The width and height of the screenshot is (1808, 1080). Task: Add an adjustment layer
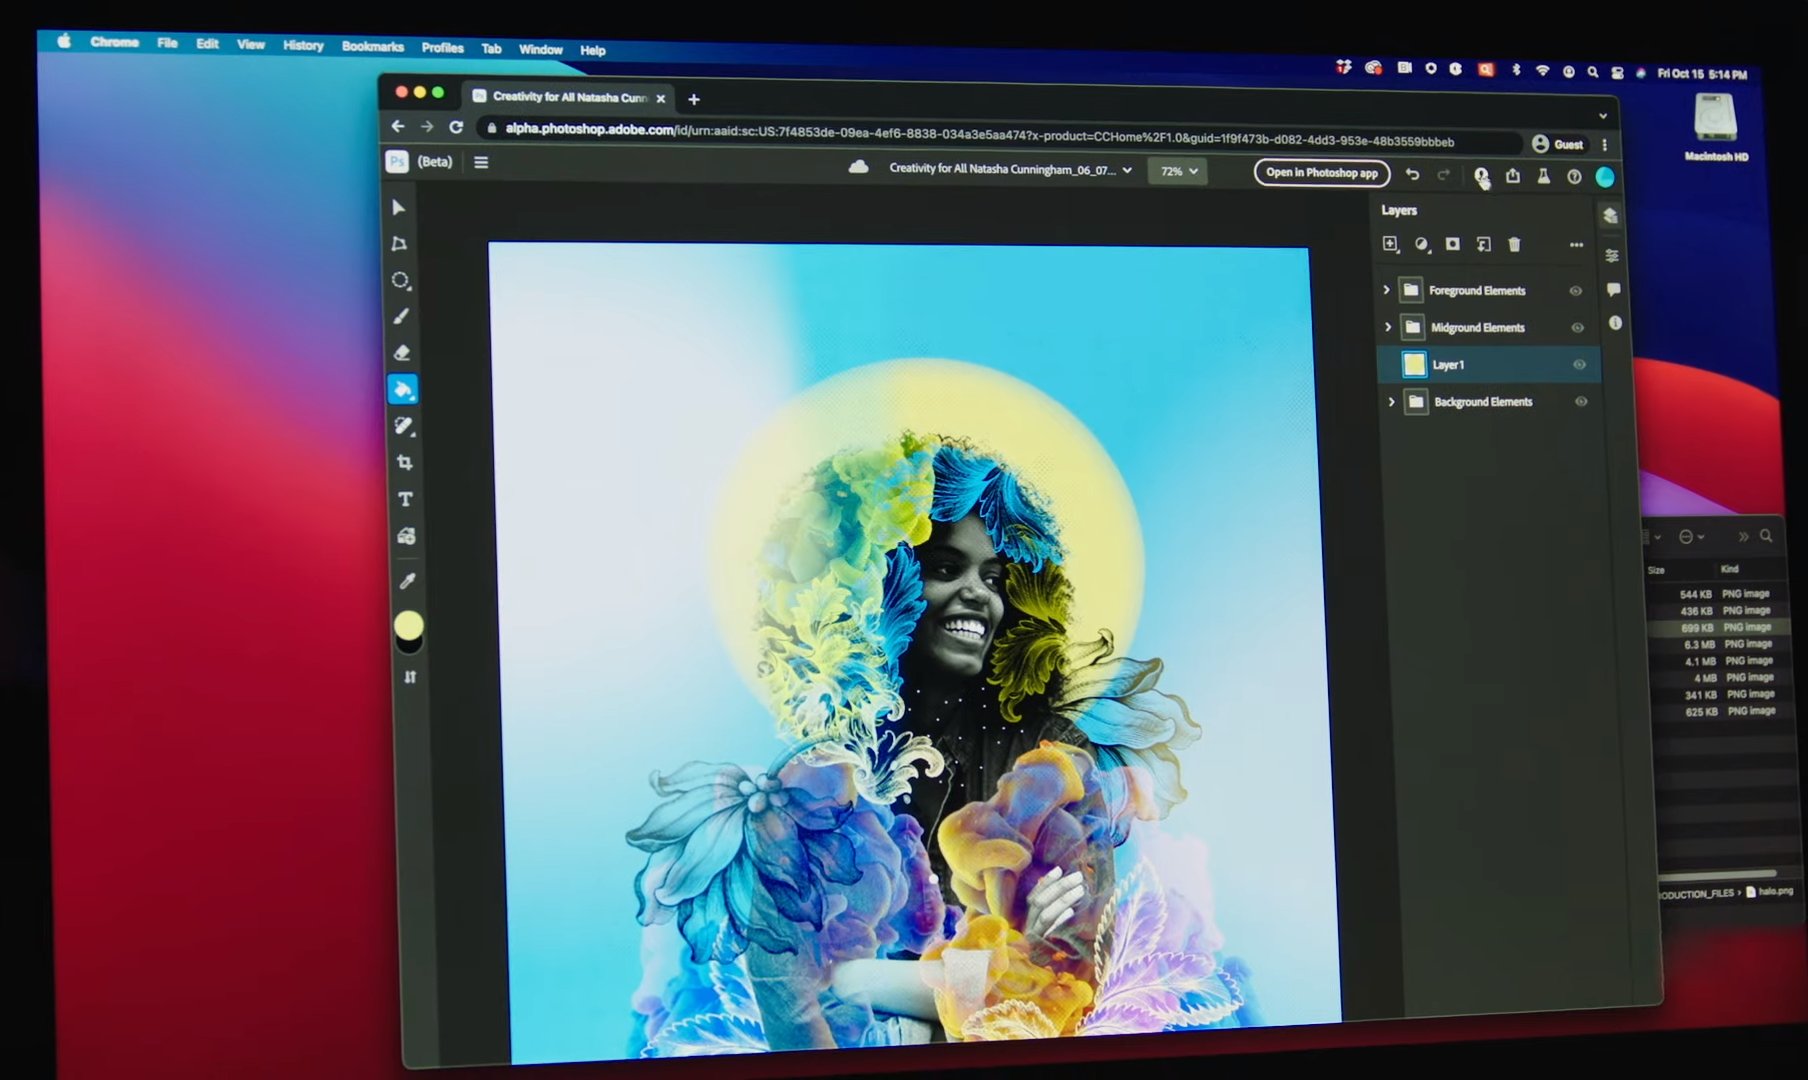click(1421, 244)
